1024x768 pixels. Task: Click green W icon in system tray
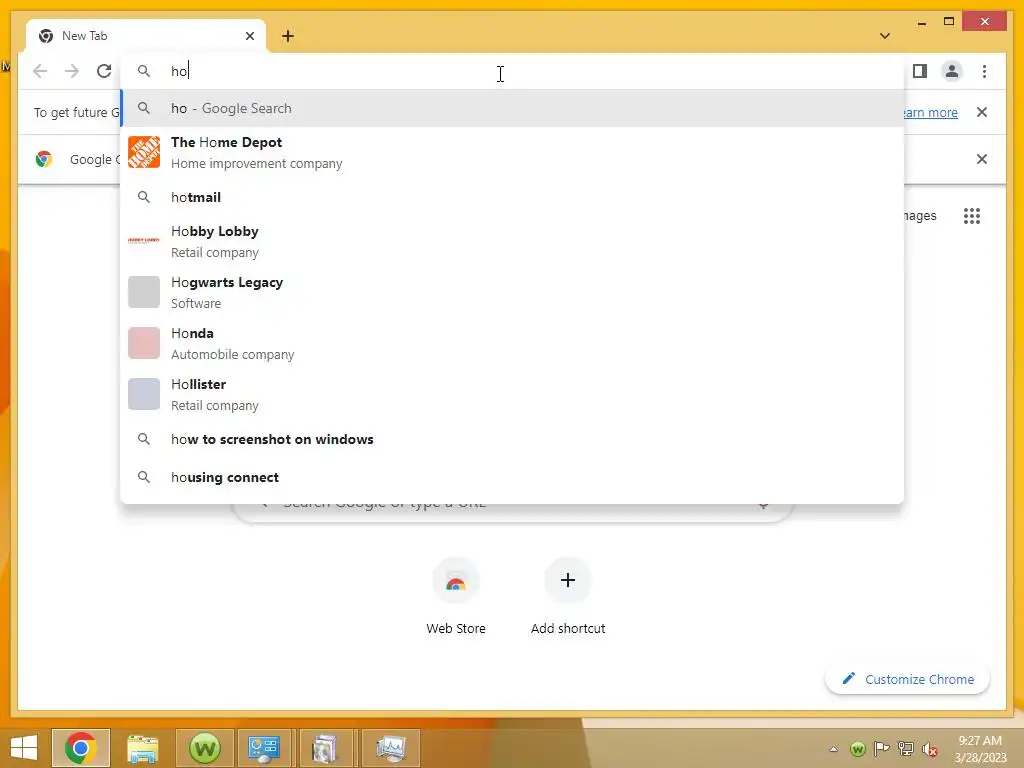click(857, 749)
